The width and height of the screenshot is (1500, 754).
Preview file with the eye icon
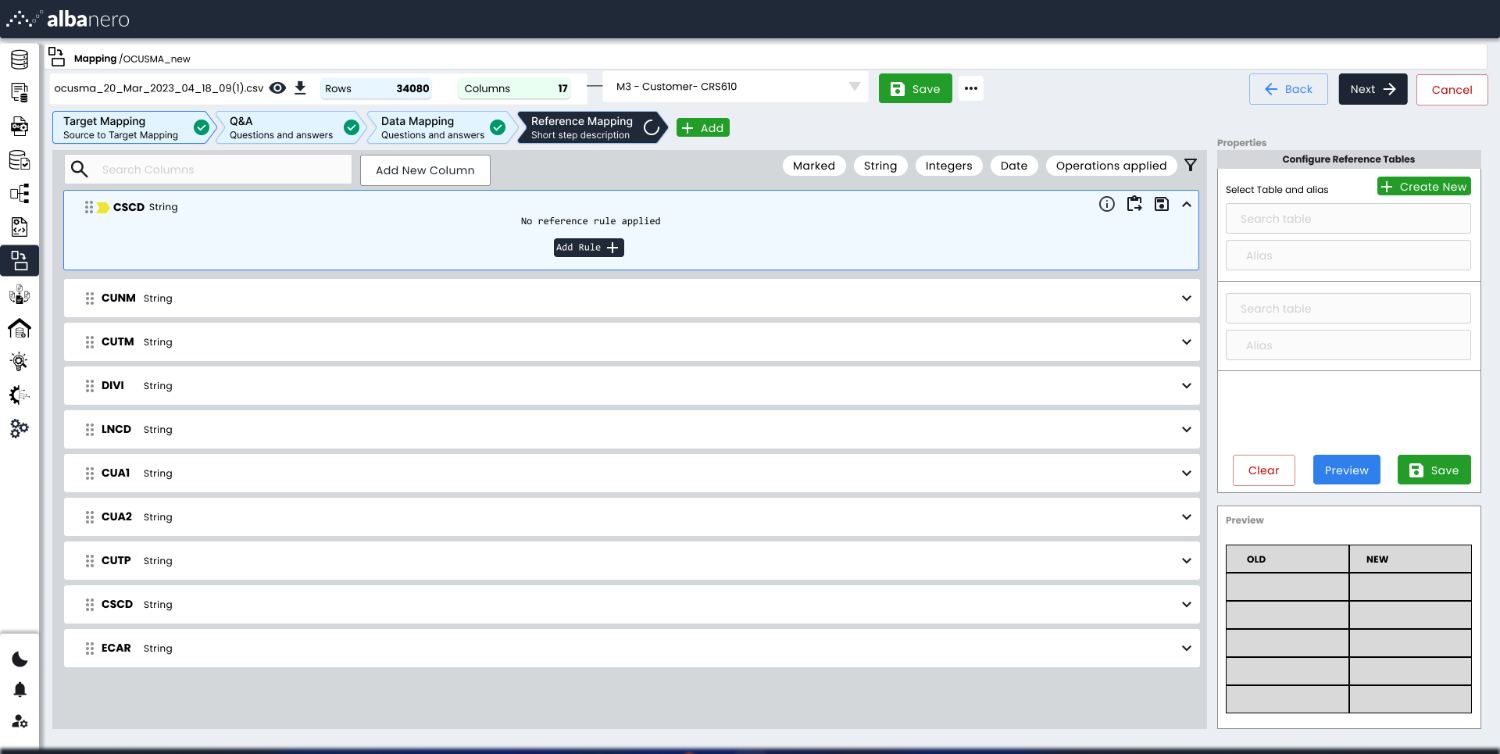278,88
